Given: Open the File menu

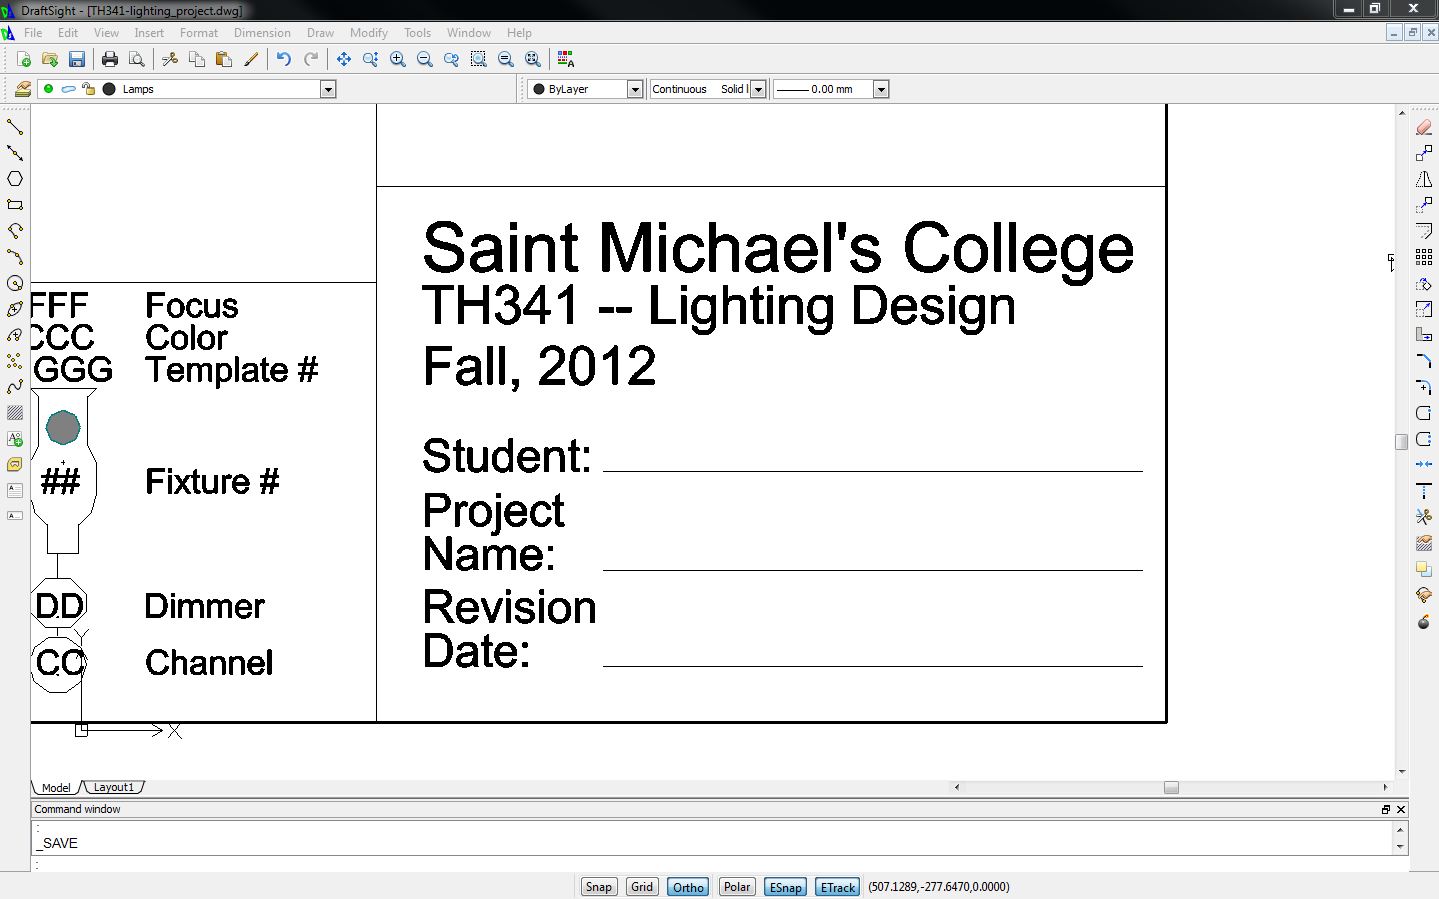Looking at the screenshot, I should point(33,33).
